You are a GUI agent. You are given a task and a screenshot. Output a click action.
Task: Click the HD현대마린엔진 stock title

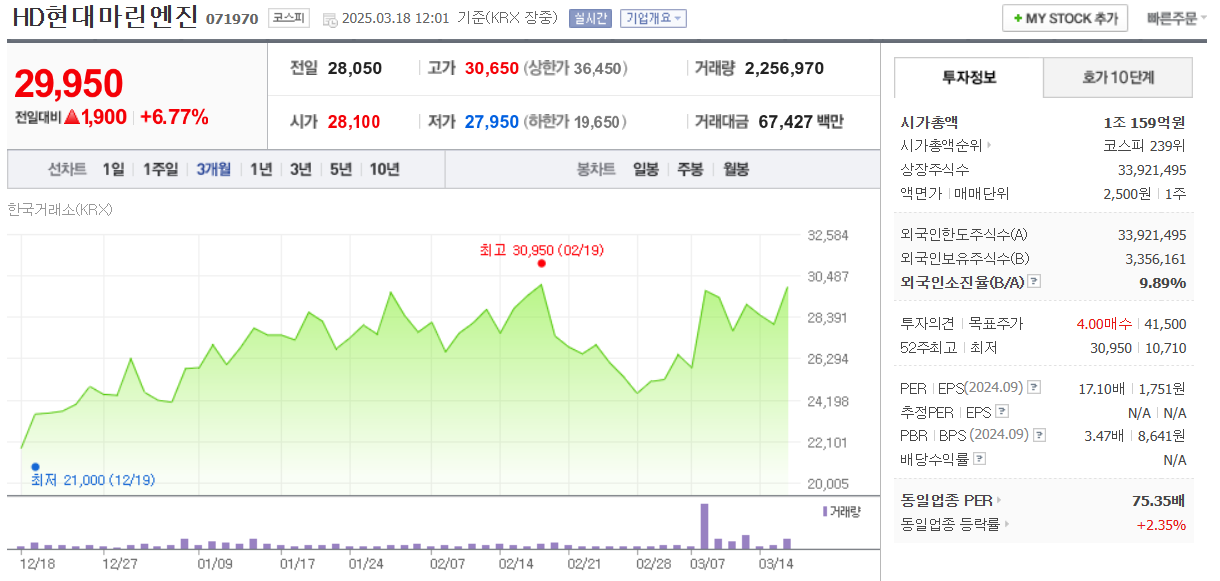[x=105, y=18]
